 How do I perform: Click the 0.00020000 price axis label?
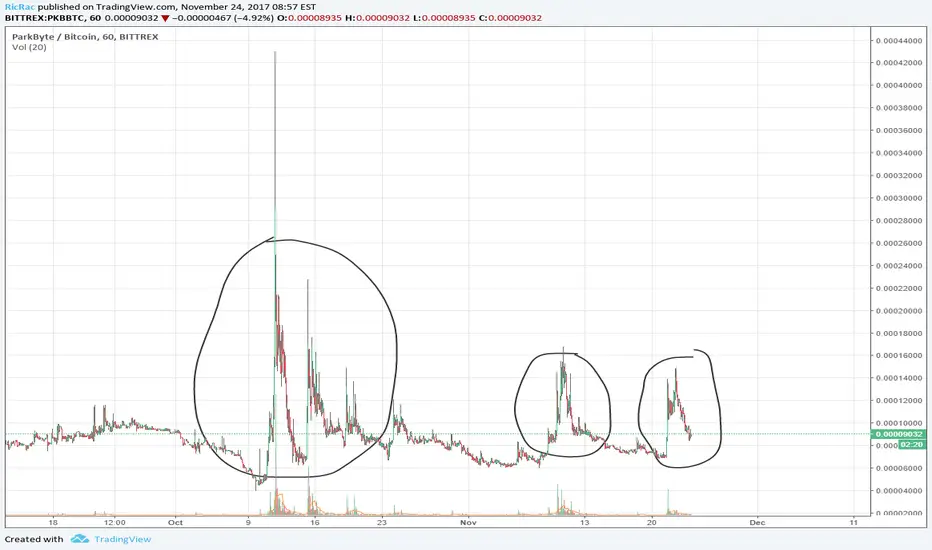pos(899,311)
